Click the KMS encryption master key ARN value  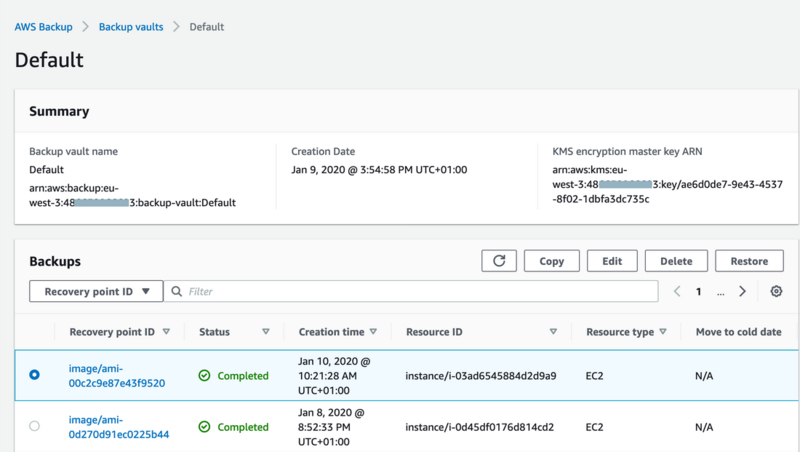pyautogui.click(x=667, y=184)
